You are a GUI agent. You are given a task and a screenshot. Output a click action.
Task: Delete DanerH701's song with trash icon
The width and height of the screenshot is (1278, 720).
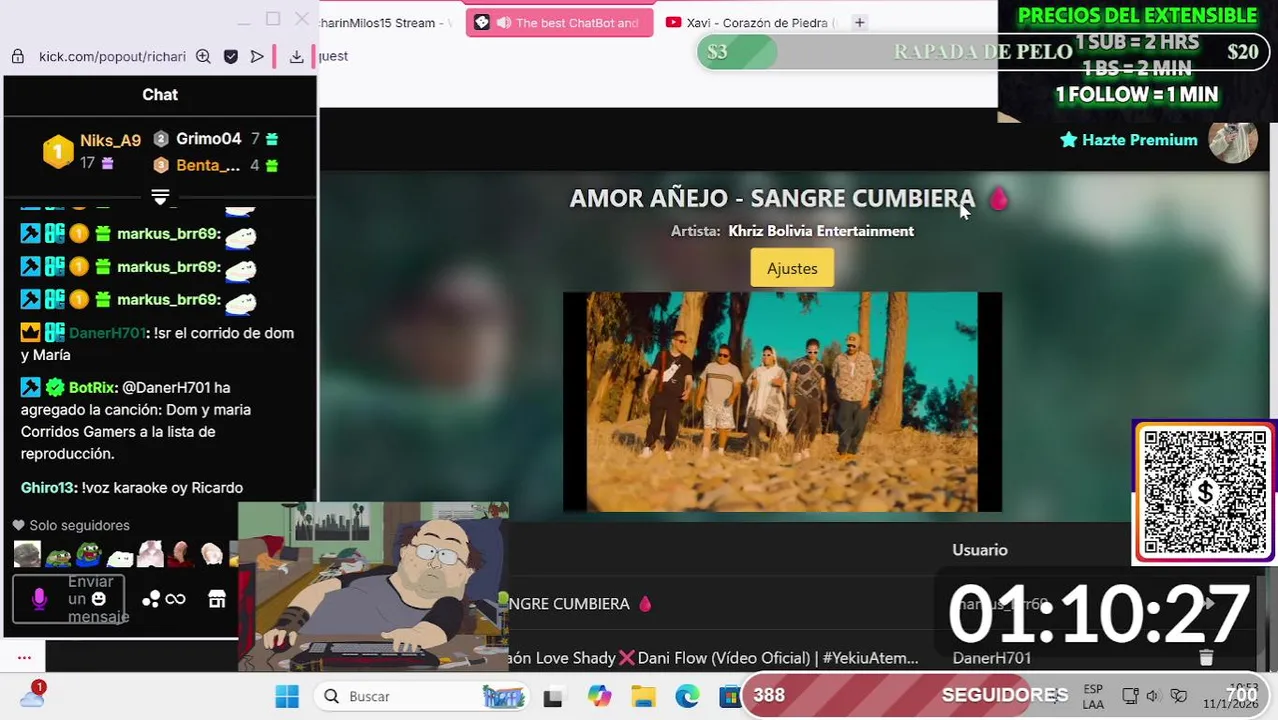pos(1206,657)
